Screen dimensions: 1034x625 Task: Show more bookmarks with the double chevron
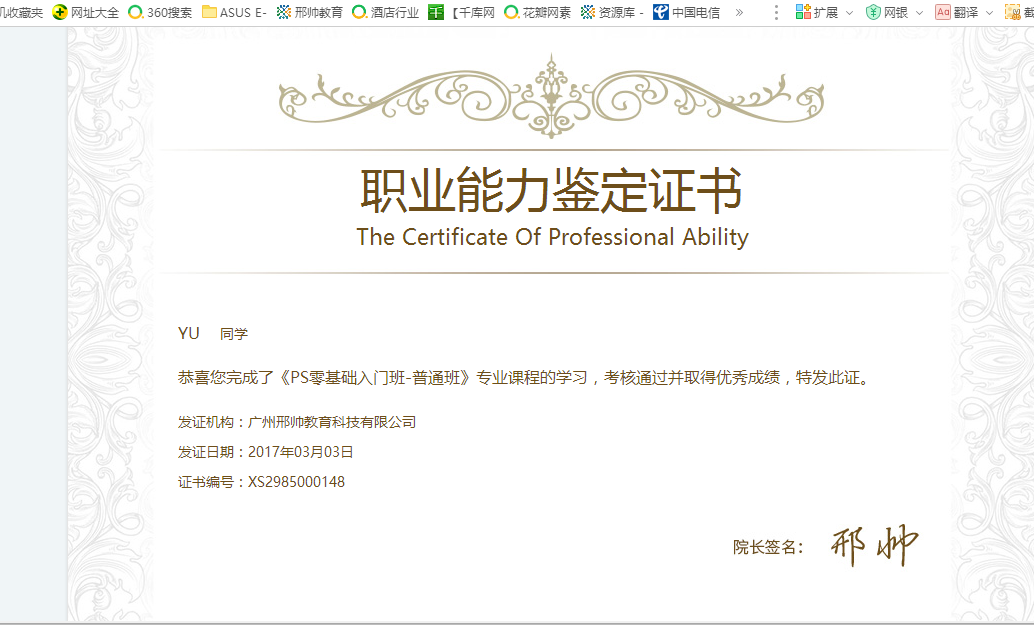[x=739, y=13]
